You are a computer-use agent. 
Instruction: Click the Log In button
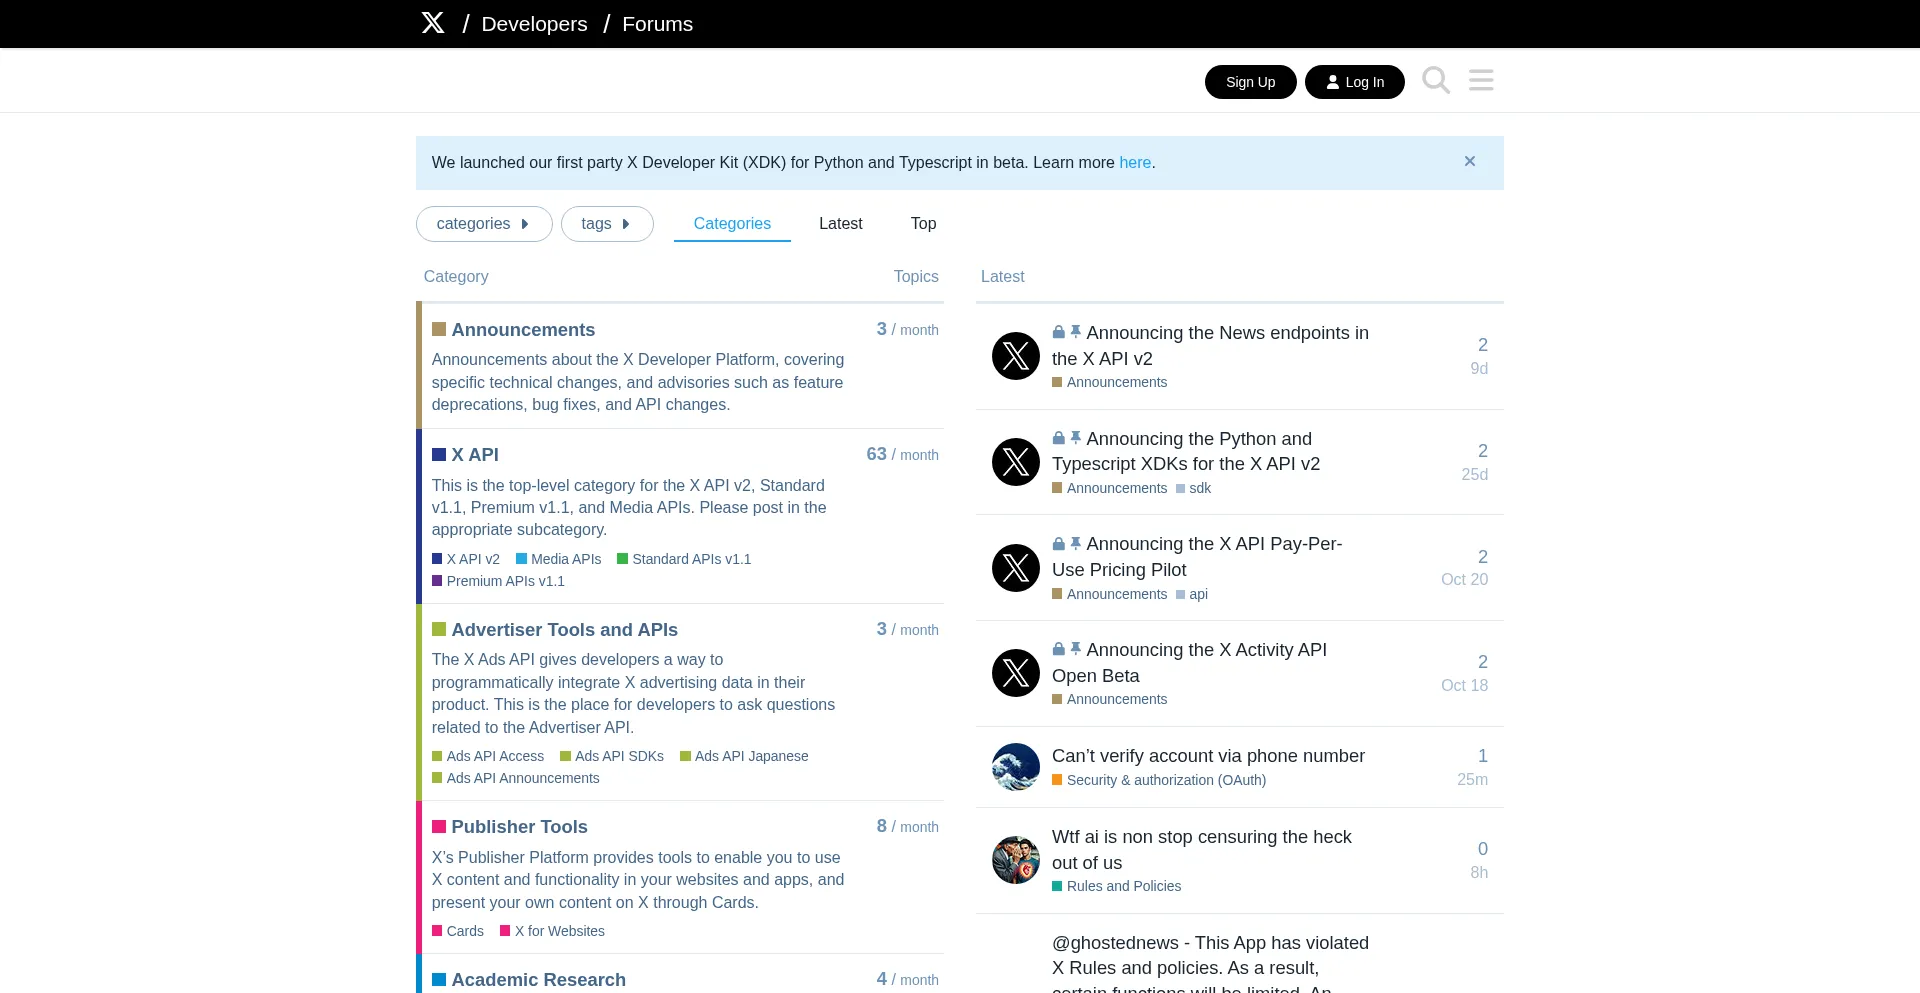pos(1355,82)
